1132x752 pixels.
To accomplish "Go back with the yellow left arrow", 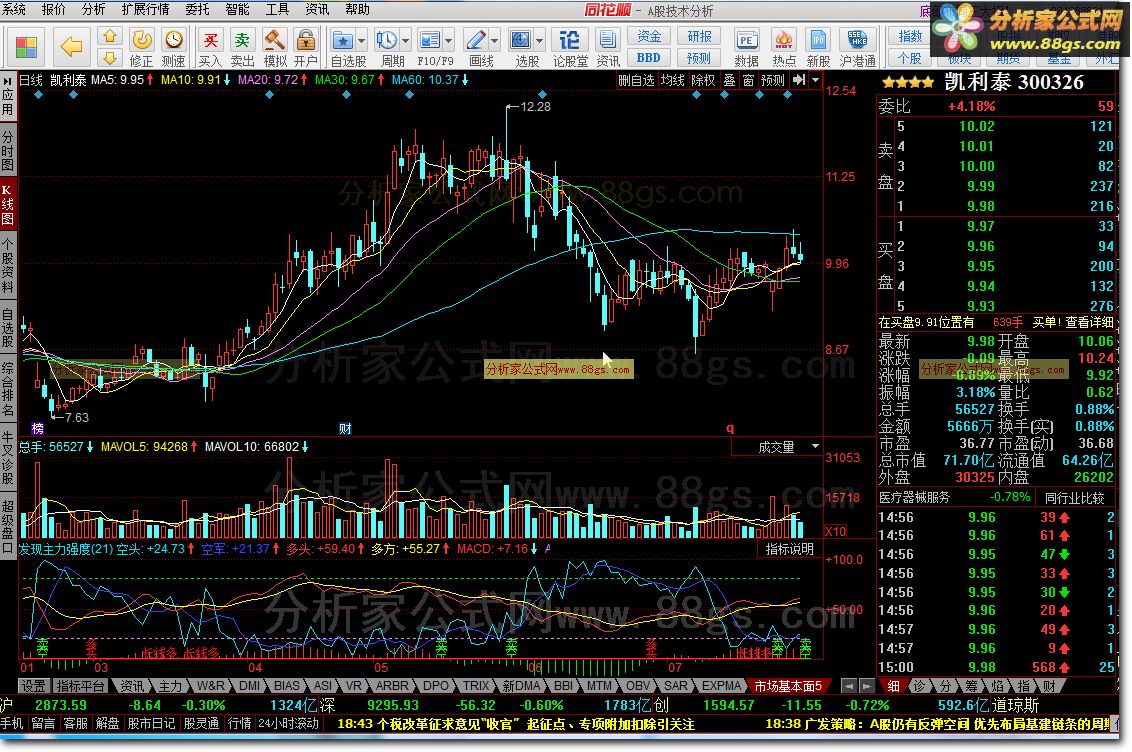I will tap(71, 47).
